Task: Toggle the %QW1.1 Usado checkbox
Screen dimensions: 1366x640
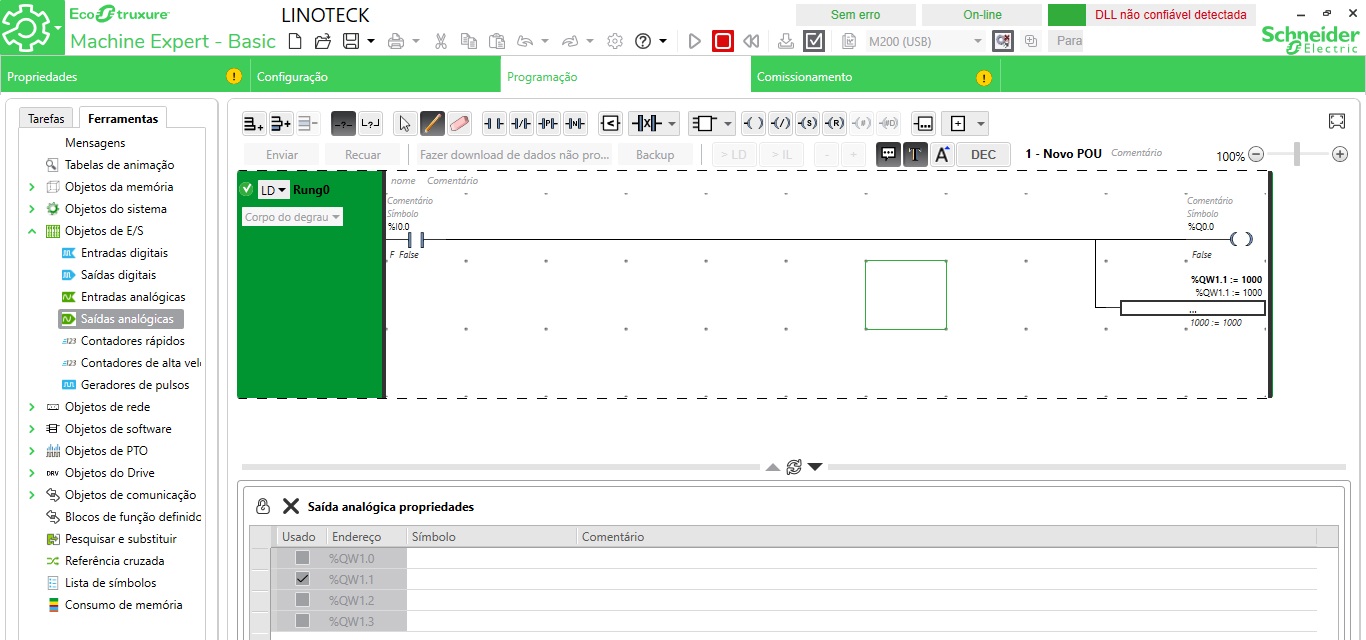Action: [x=302, y=579]
